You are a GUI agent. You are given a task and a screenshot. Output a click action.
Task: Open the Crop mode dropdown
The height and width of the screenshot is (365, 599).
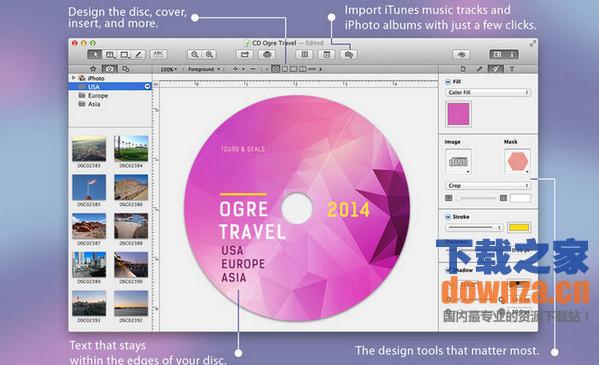pos(488,185)
